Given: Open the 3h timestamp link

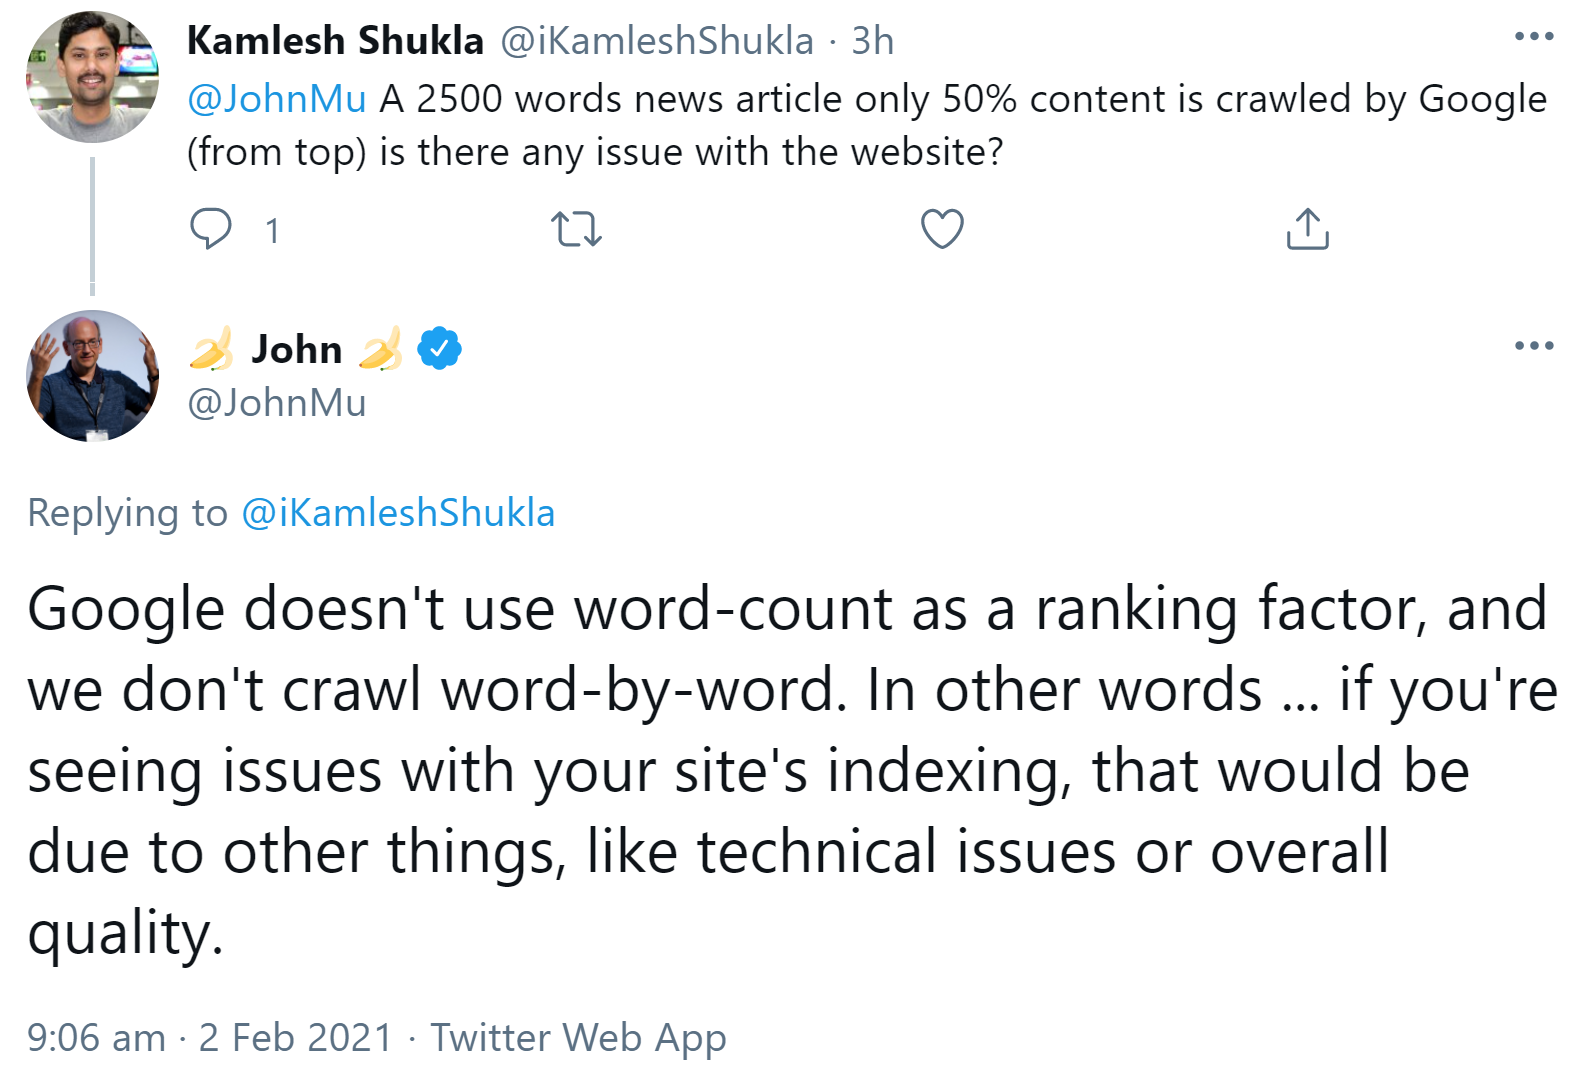Looking at the screenshot, I should click(872, 41).
